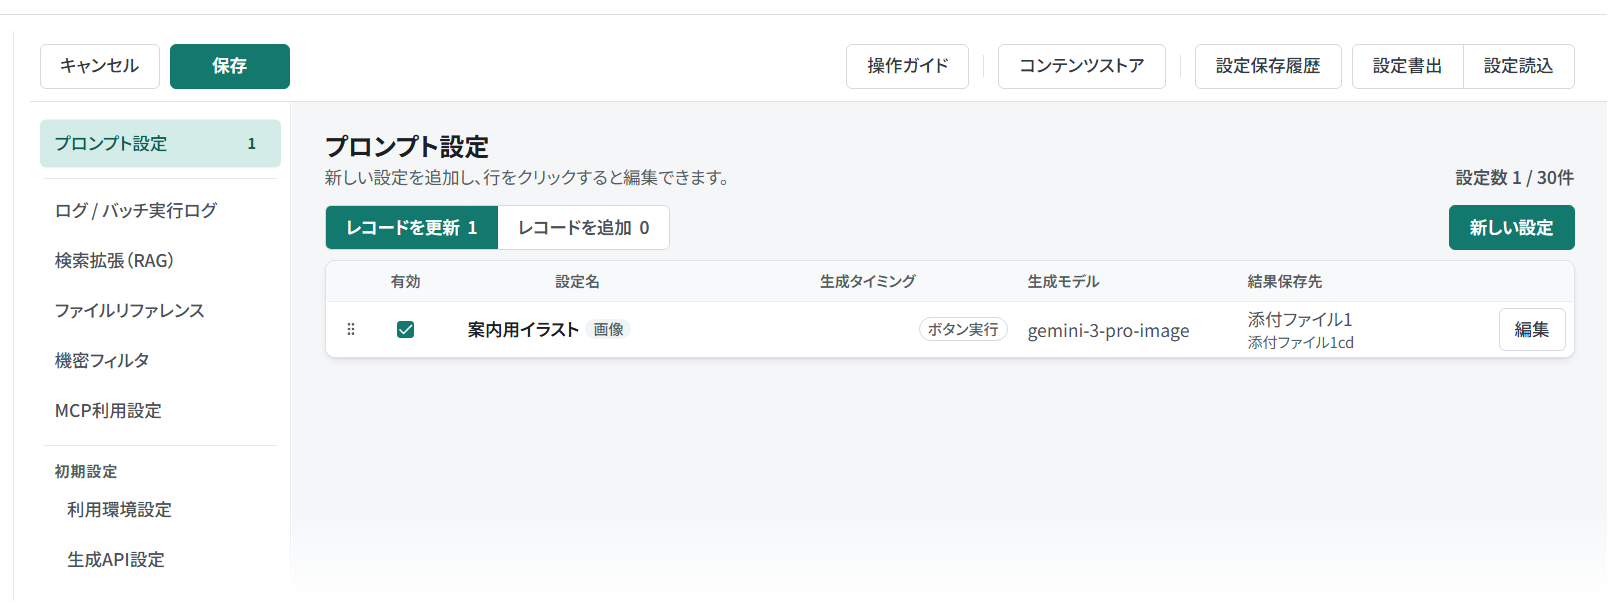Screen dimensions: 1609x603
Task: Click the ボタン実行 timing badge
Action: click(x=963, y=330)
